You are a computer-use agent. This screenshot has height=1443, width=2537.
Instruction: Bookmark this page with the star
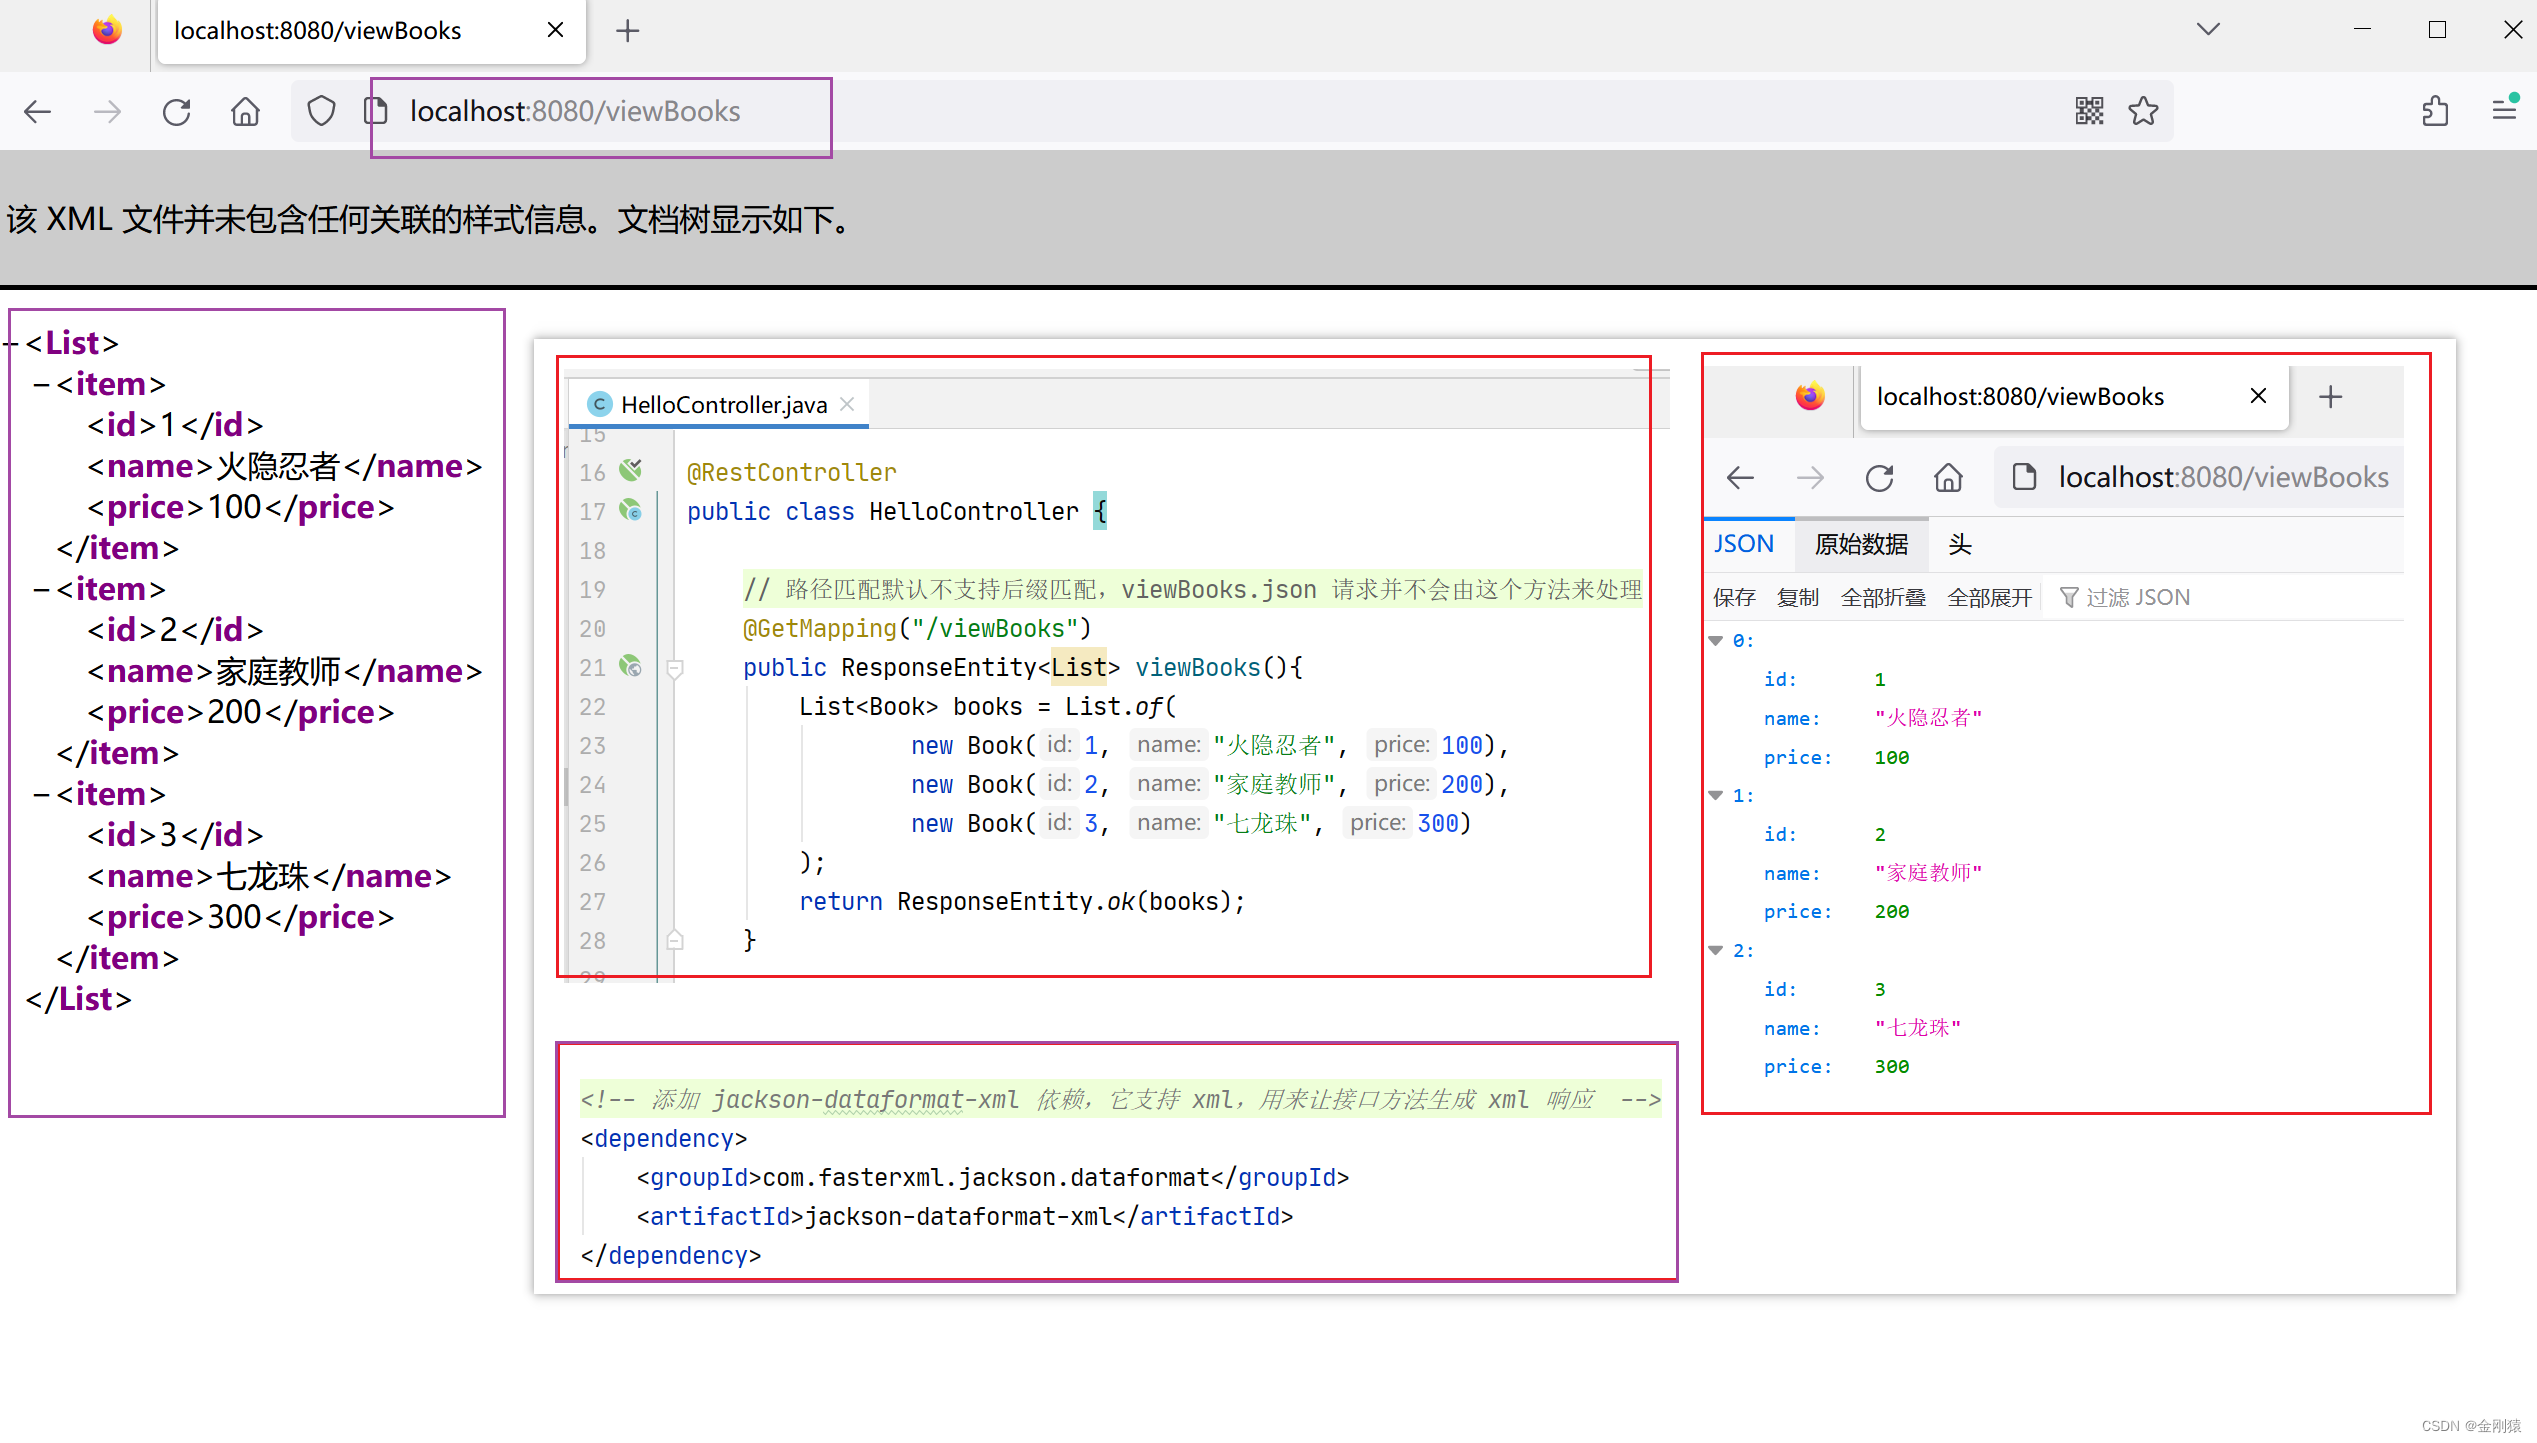(x=2143, y=111)
